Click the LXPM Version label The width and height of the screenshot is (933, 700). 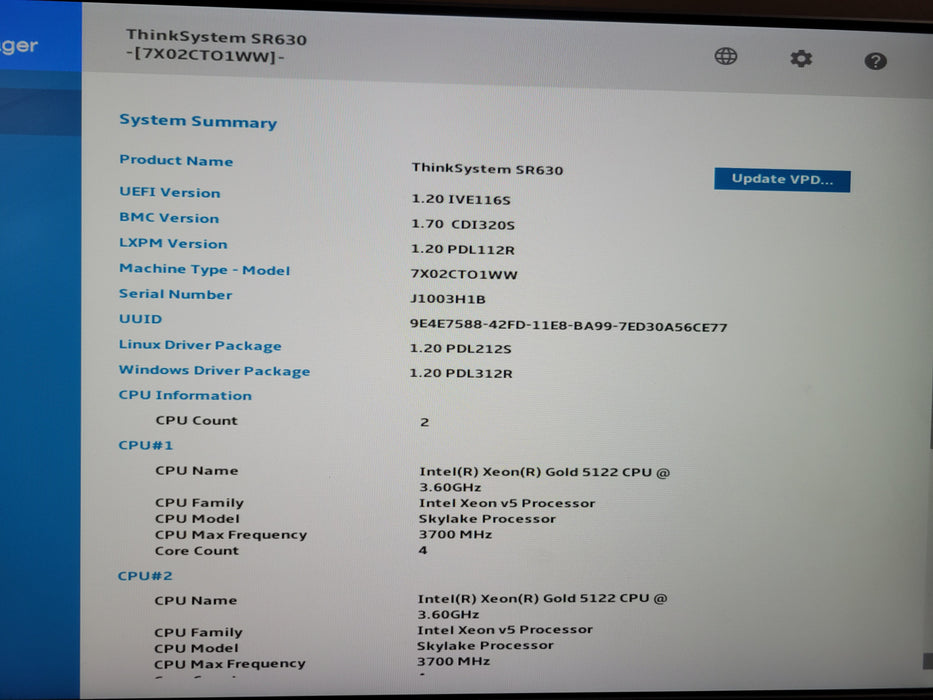[x=173, y=243]
